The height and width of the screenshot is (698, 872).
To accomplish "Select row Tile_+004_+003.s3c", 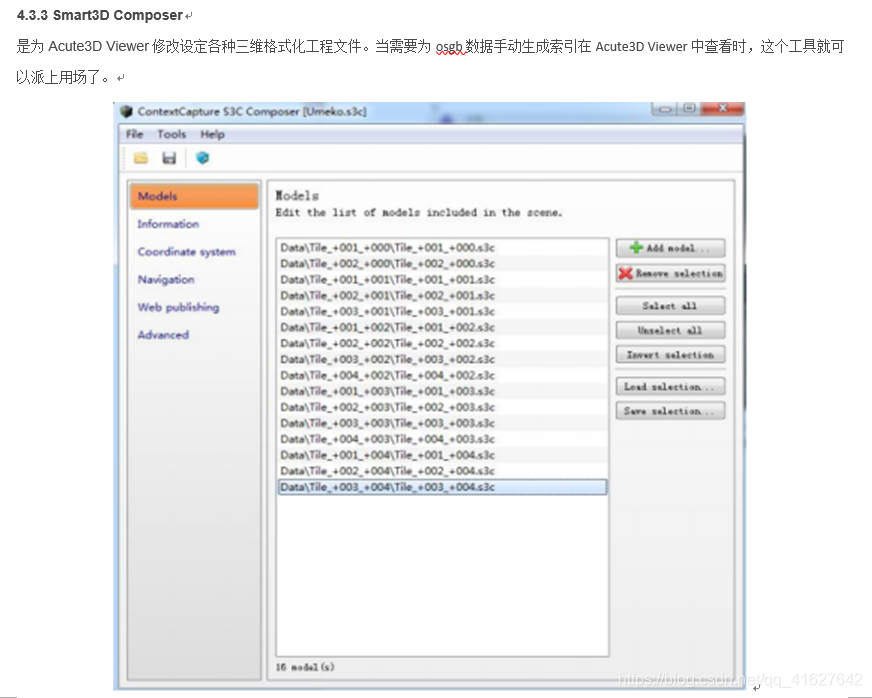I will tap(442, 439).
